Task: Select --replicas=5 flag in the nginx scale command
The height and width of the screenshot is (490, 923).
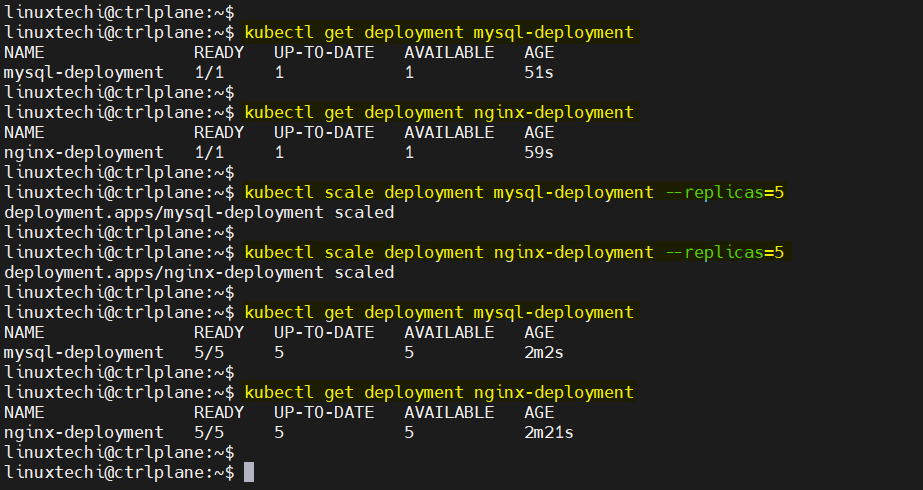Action: (725, 253)
